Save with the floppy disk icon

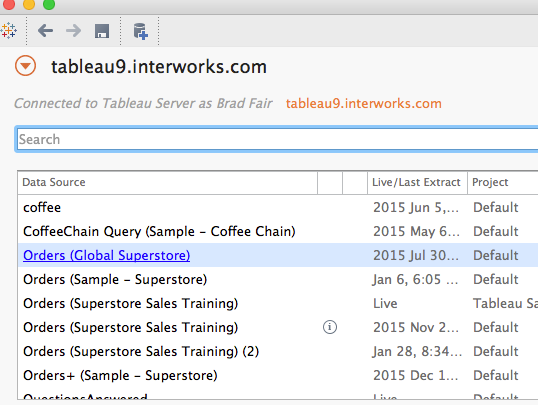102,31
